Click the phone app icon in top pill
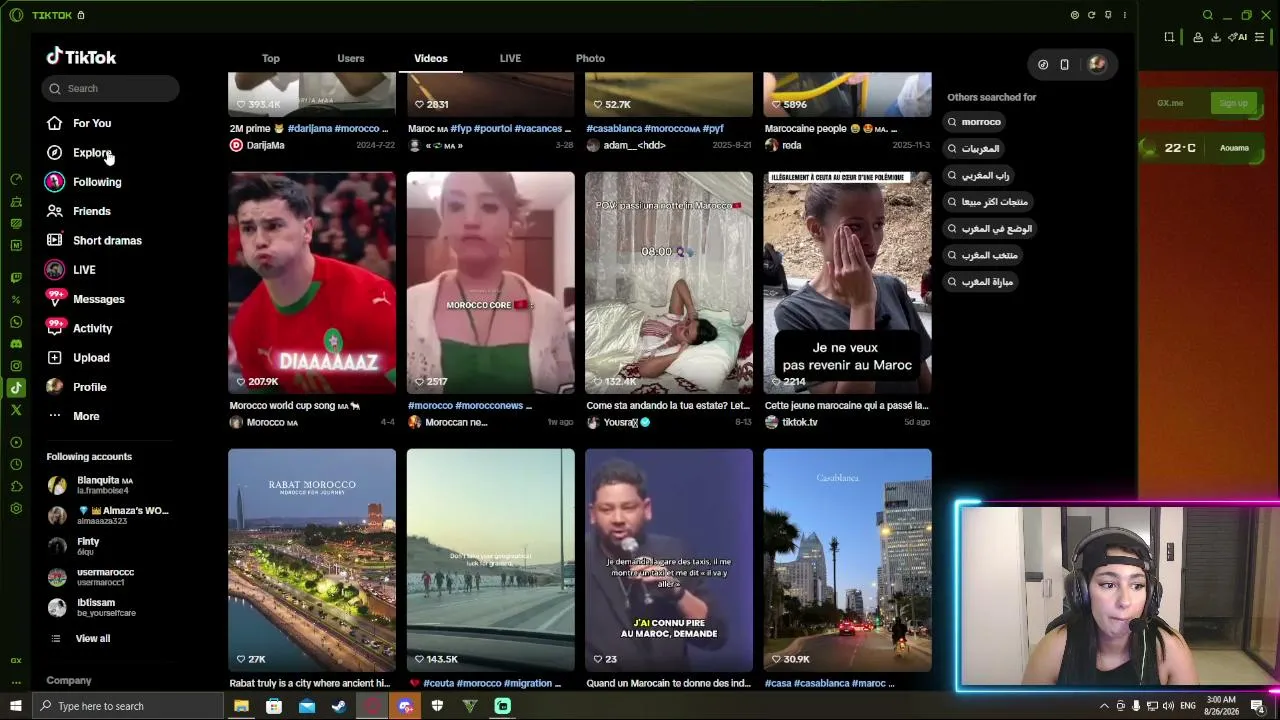The height and width of the screenshot is (720, 1280). pyautogui.click(x=1064, y=65)
